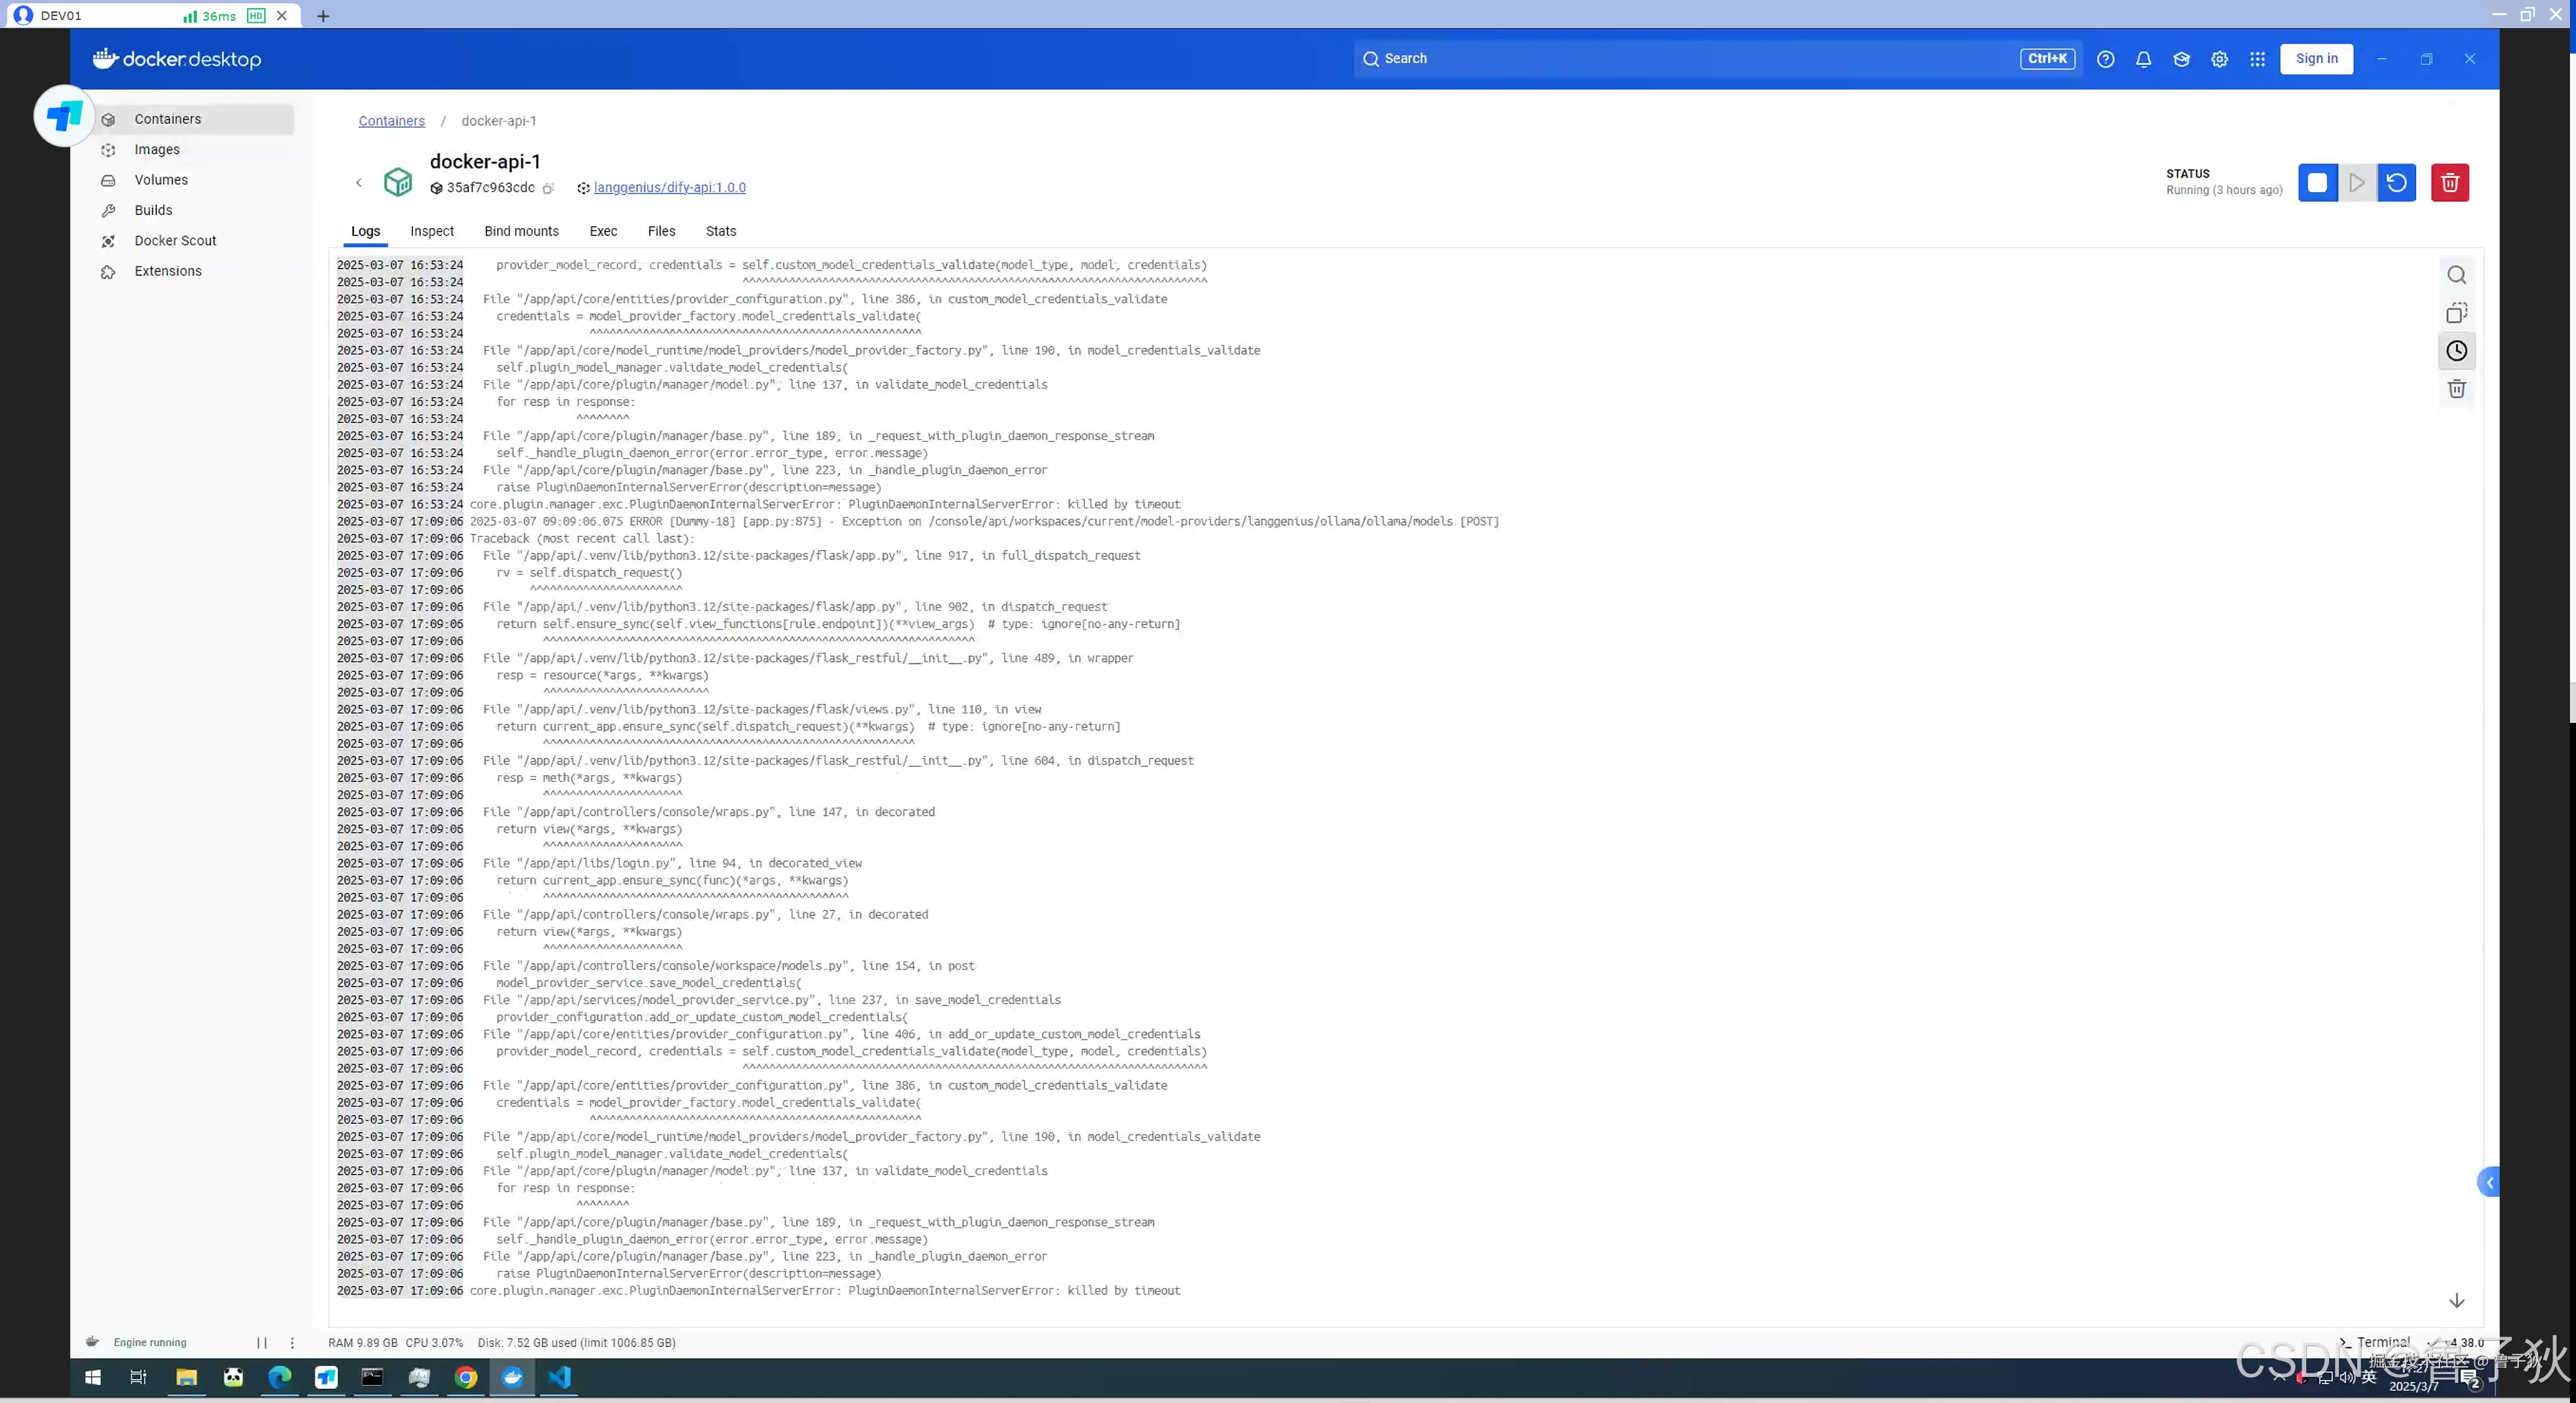Open the notifications bell
2576x1403 pixels.
coord(2143,59)
